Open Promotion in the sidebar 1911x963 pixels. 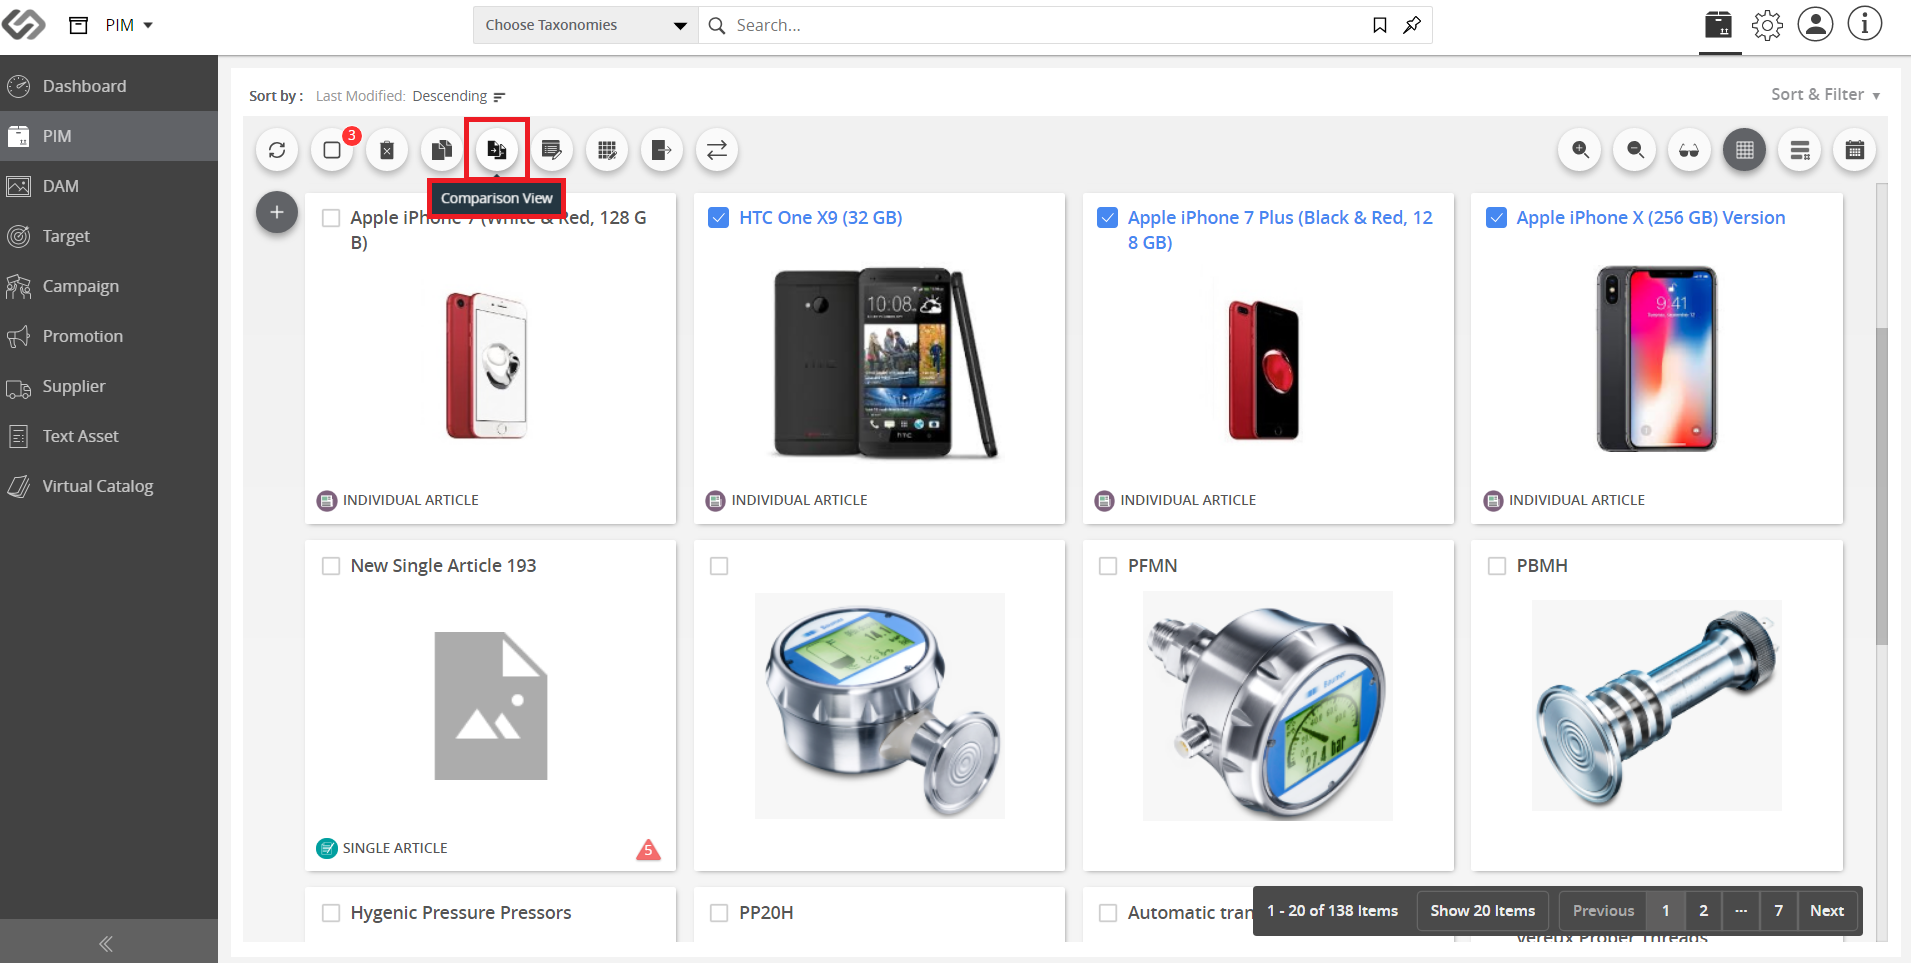(x=109, y=336)
